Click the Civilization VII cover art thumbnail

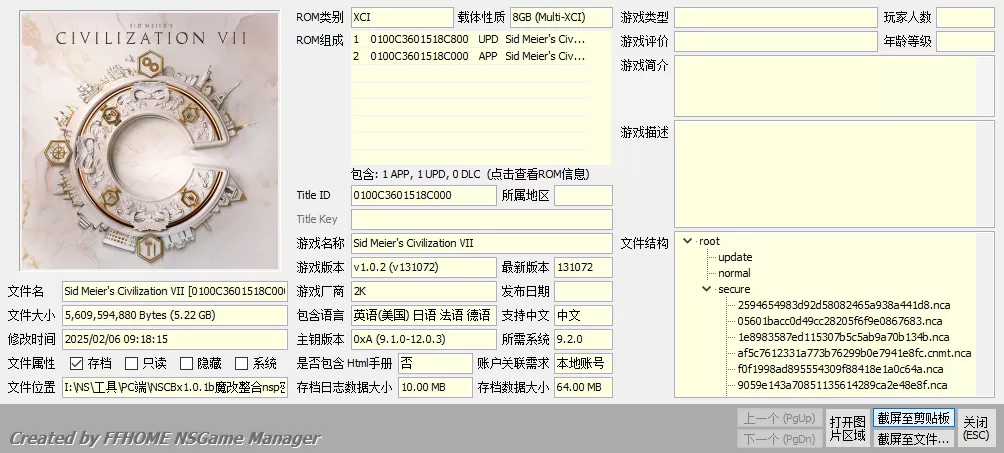pos(150,140)
